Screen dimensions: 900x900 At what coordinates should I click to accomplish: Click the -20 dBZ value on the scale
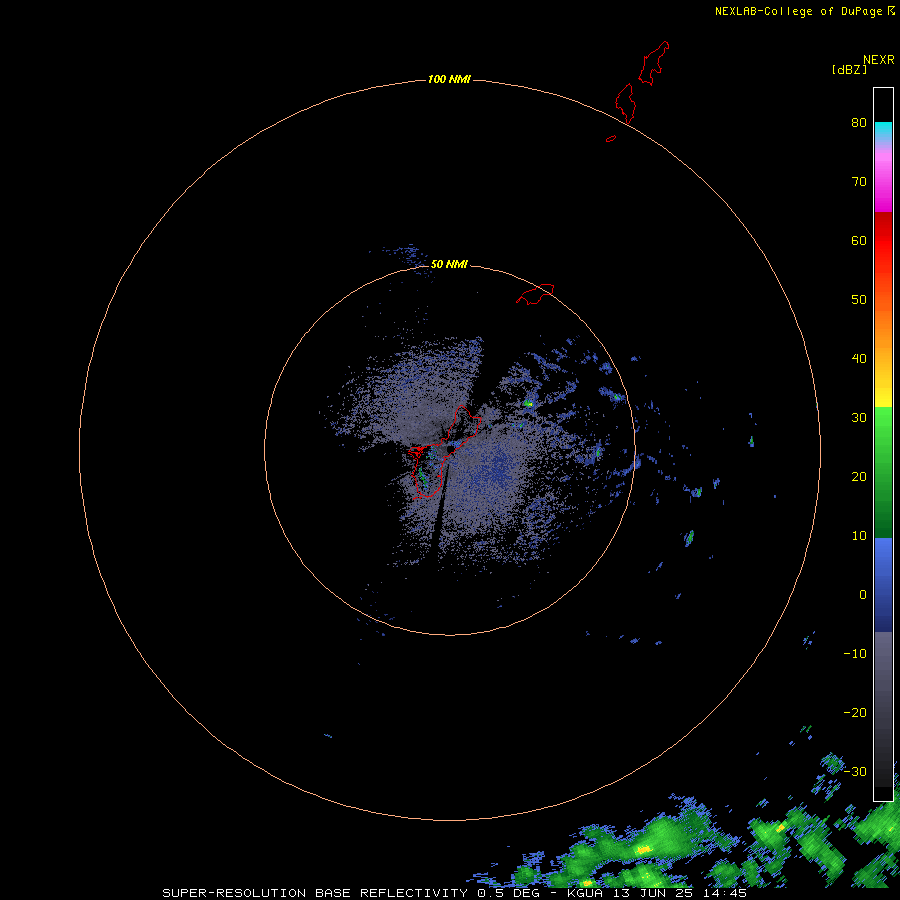(855, 713)
